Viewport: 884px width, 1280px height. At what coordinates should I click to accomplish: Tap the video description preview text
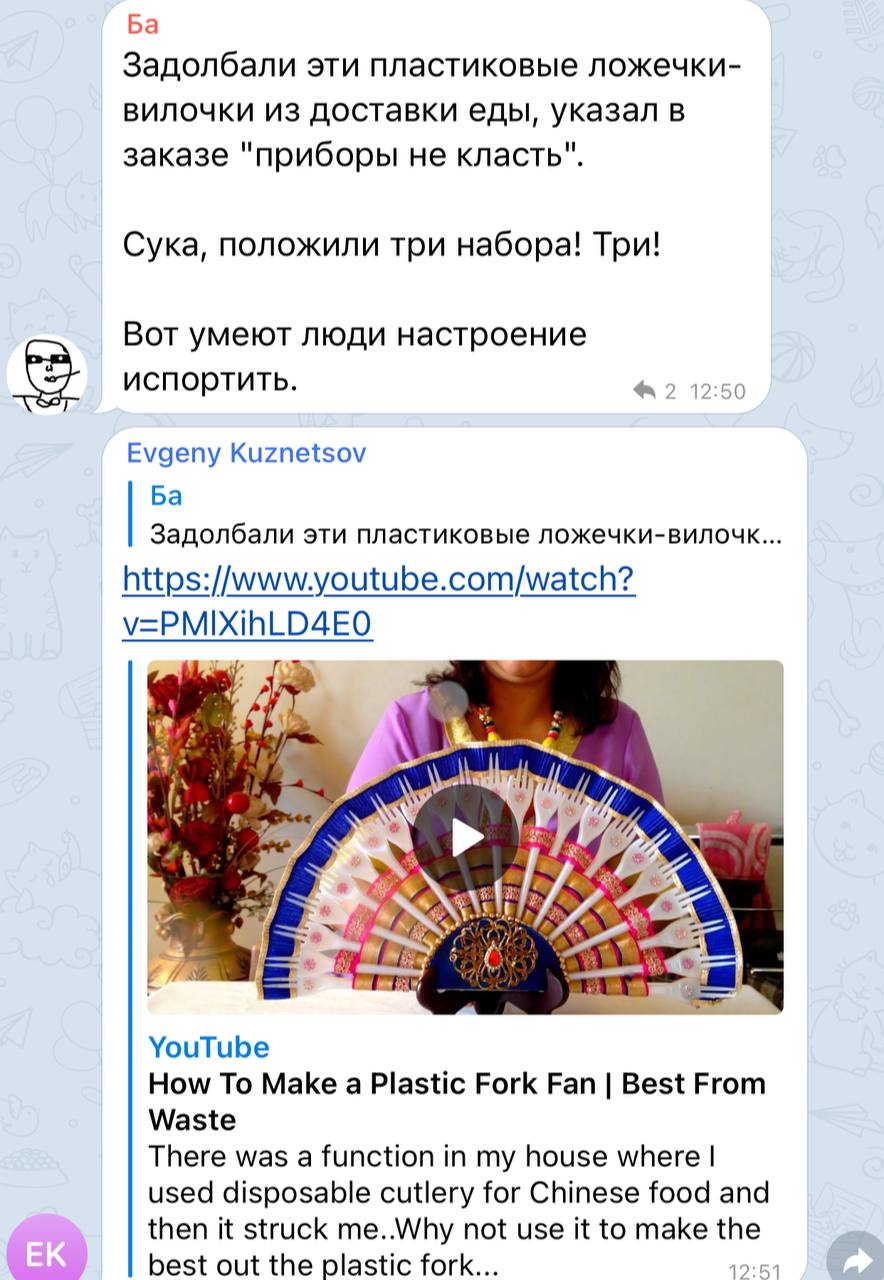pos(459,1210)
